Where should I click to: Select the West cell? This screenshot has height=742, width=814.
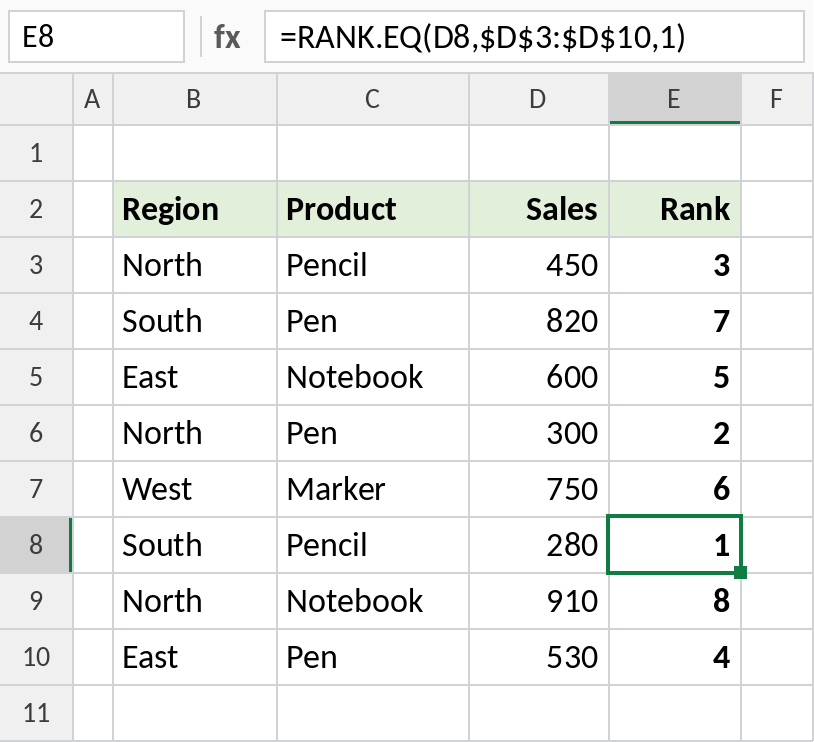coord(195,489)
